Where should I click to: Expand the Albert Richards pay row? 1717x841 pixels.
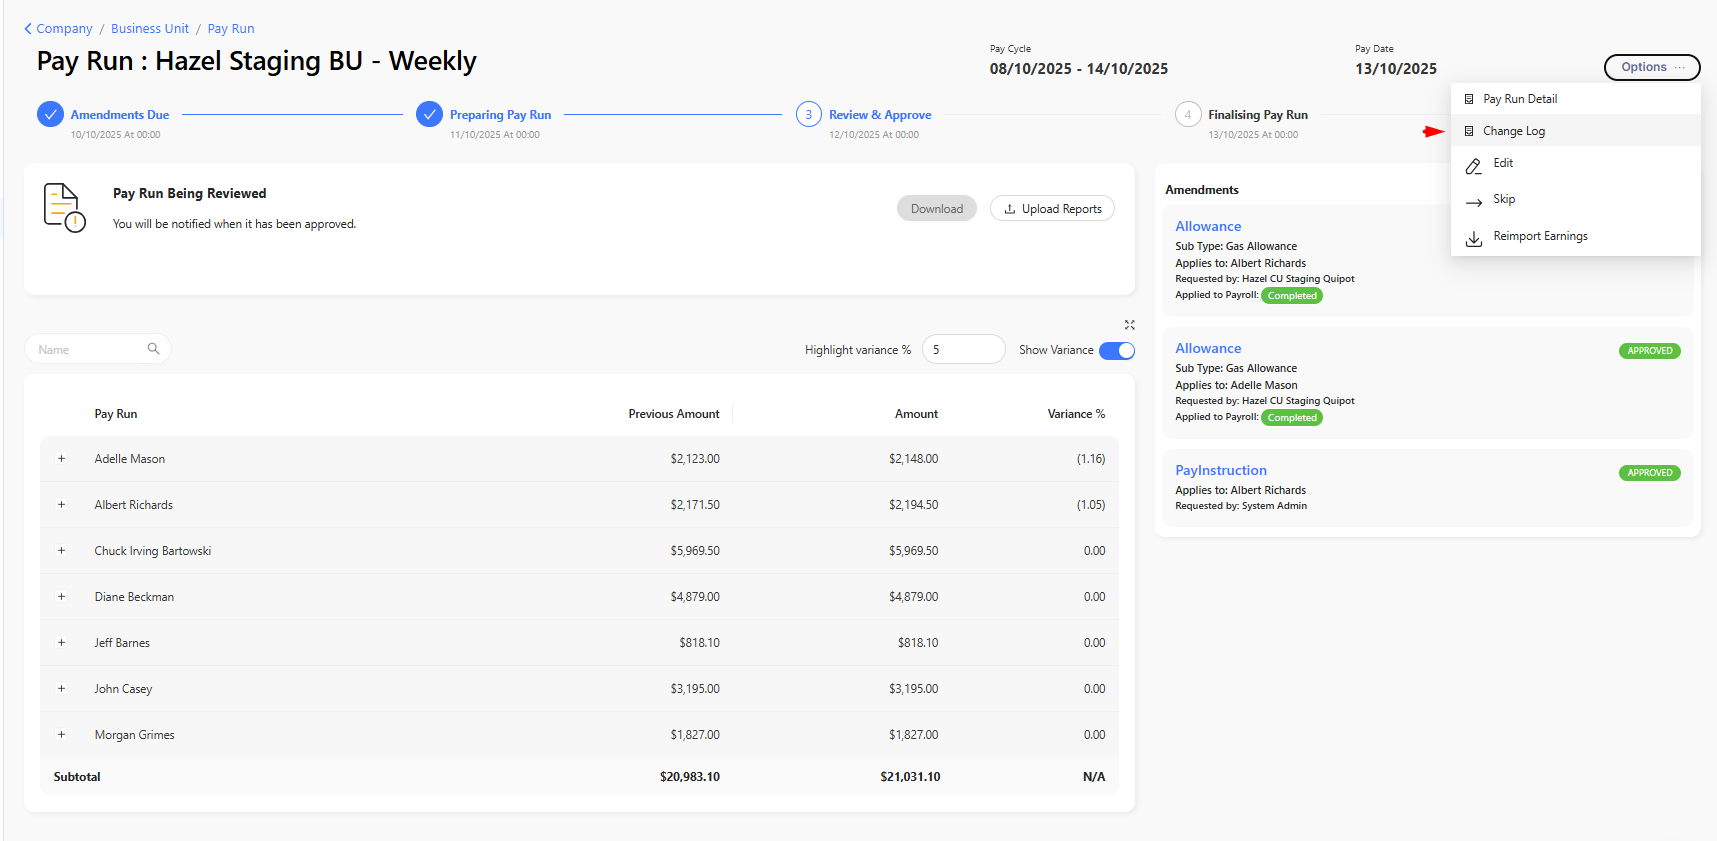61,505
